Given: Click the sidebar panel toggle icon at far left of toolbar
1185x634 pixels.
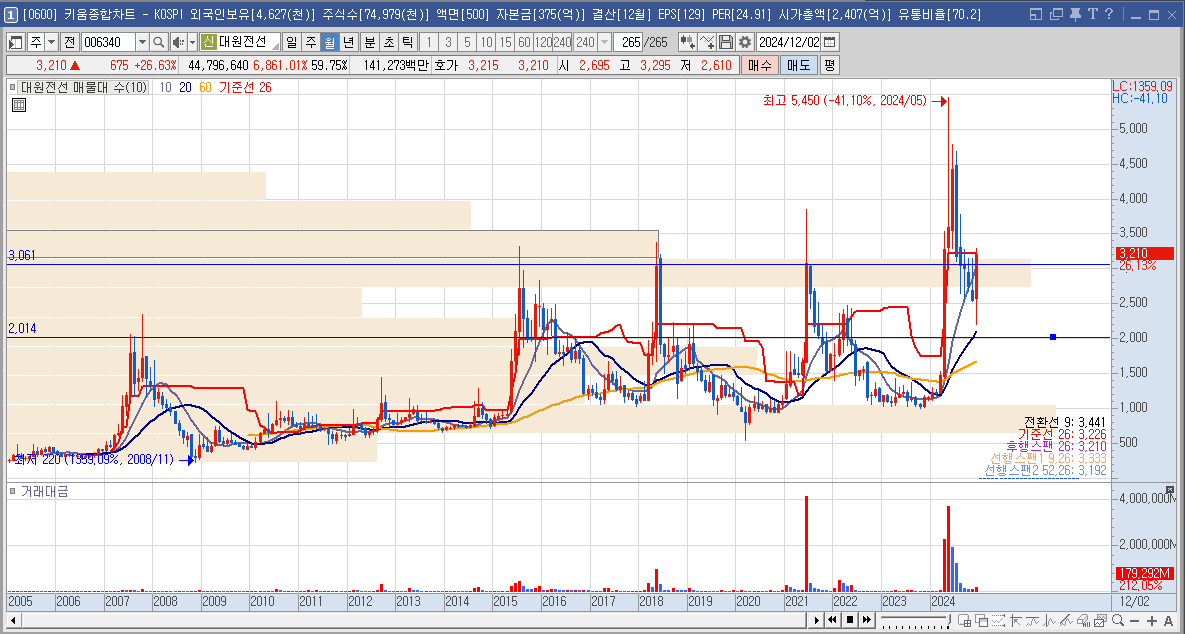Looking at the screenshot, I should click(x=15, y=42).
